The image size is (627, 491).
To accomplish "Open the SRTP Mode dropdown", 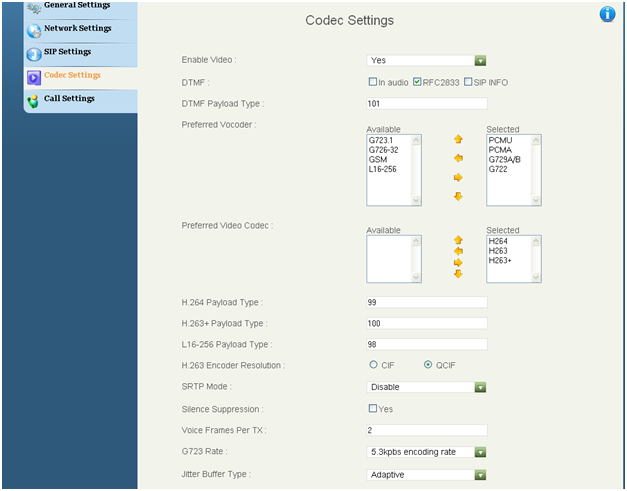I will click(x=426, y=387).
